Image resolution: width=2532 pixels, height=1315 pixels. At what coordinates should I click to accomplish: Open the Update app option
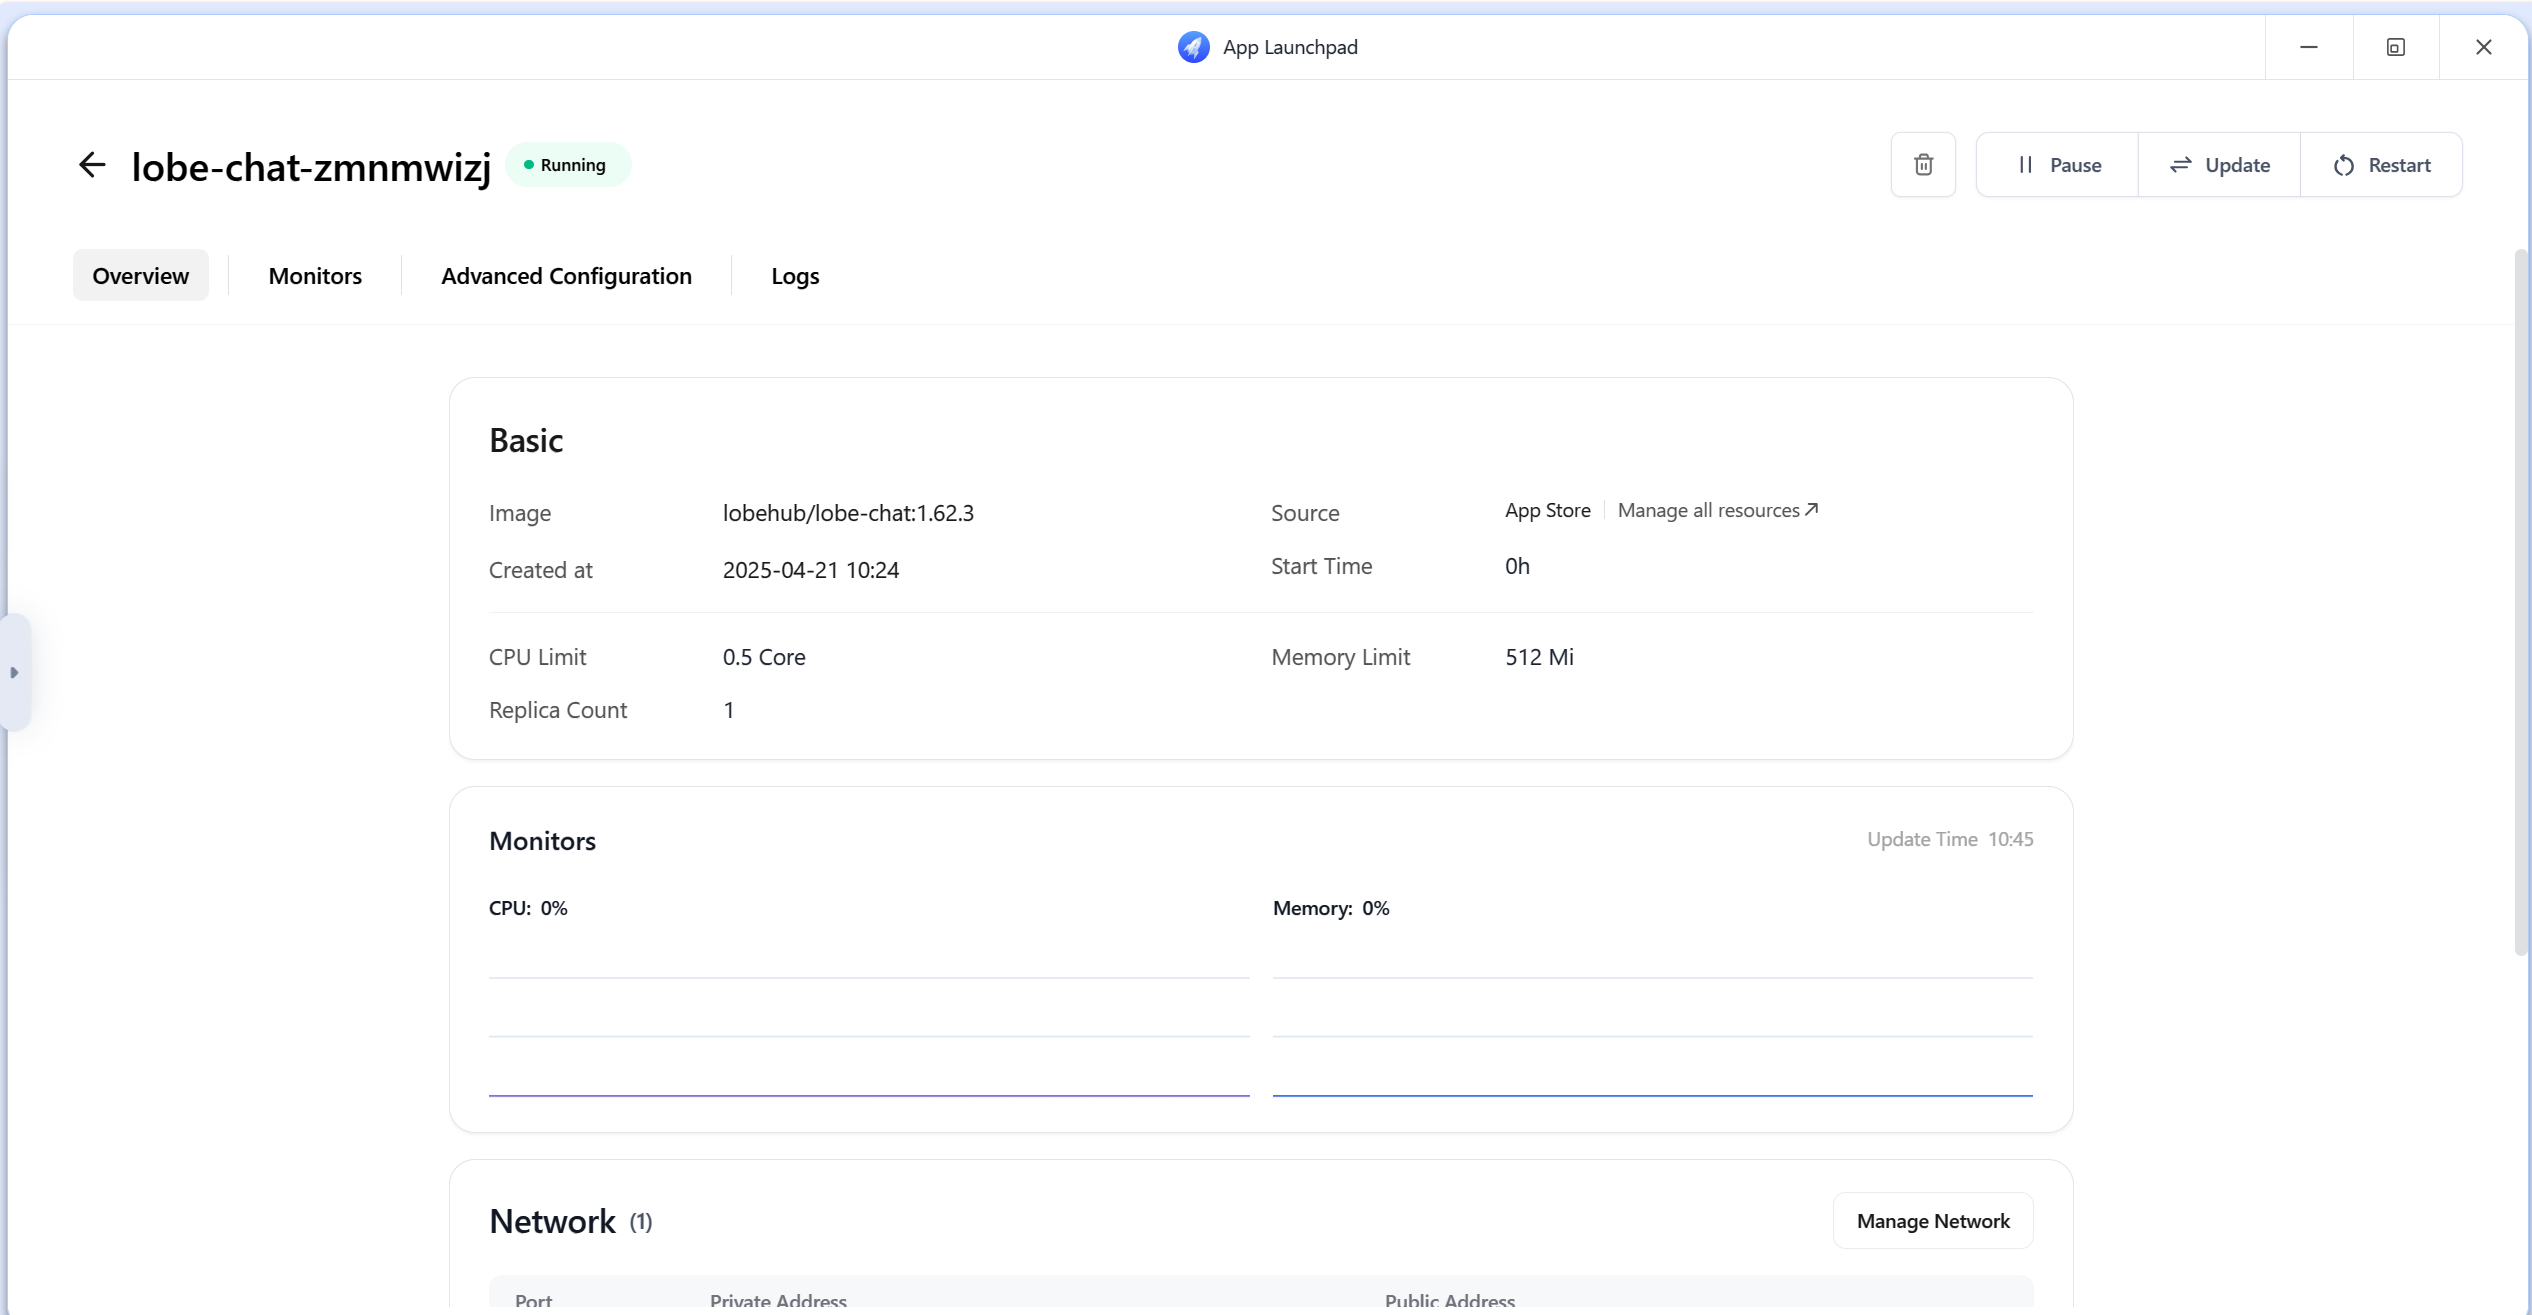(x=2219, y=165)
